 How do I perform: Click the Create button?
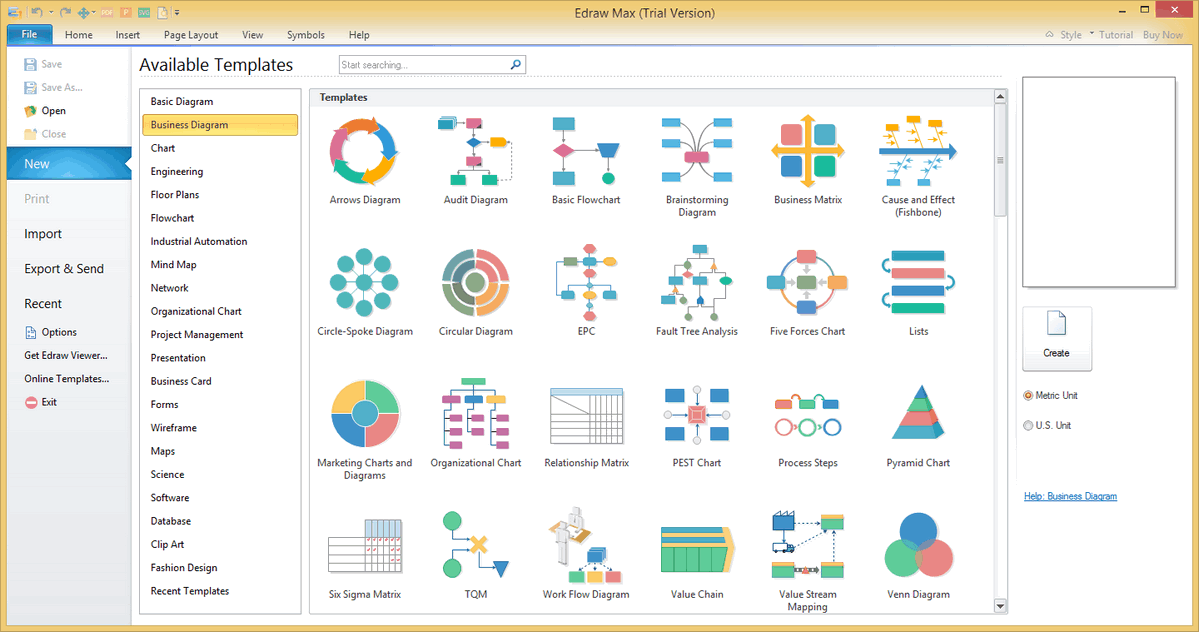pyautogui.click(x=1057, y=339)
